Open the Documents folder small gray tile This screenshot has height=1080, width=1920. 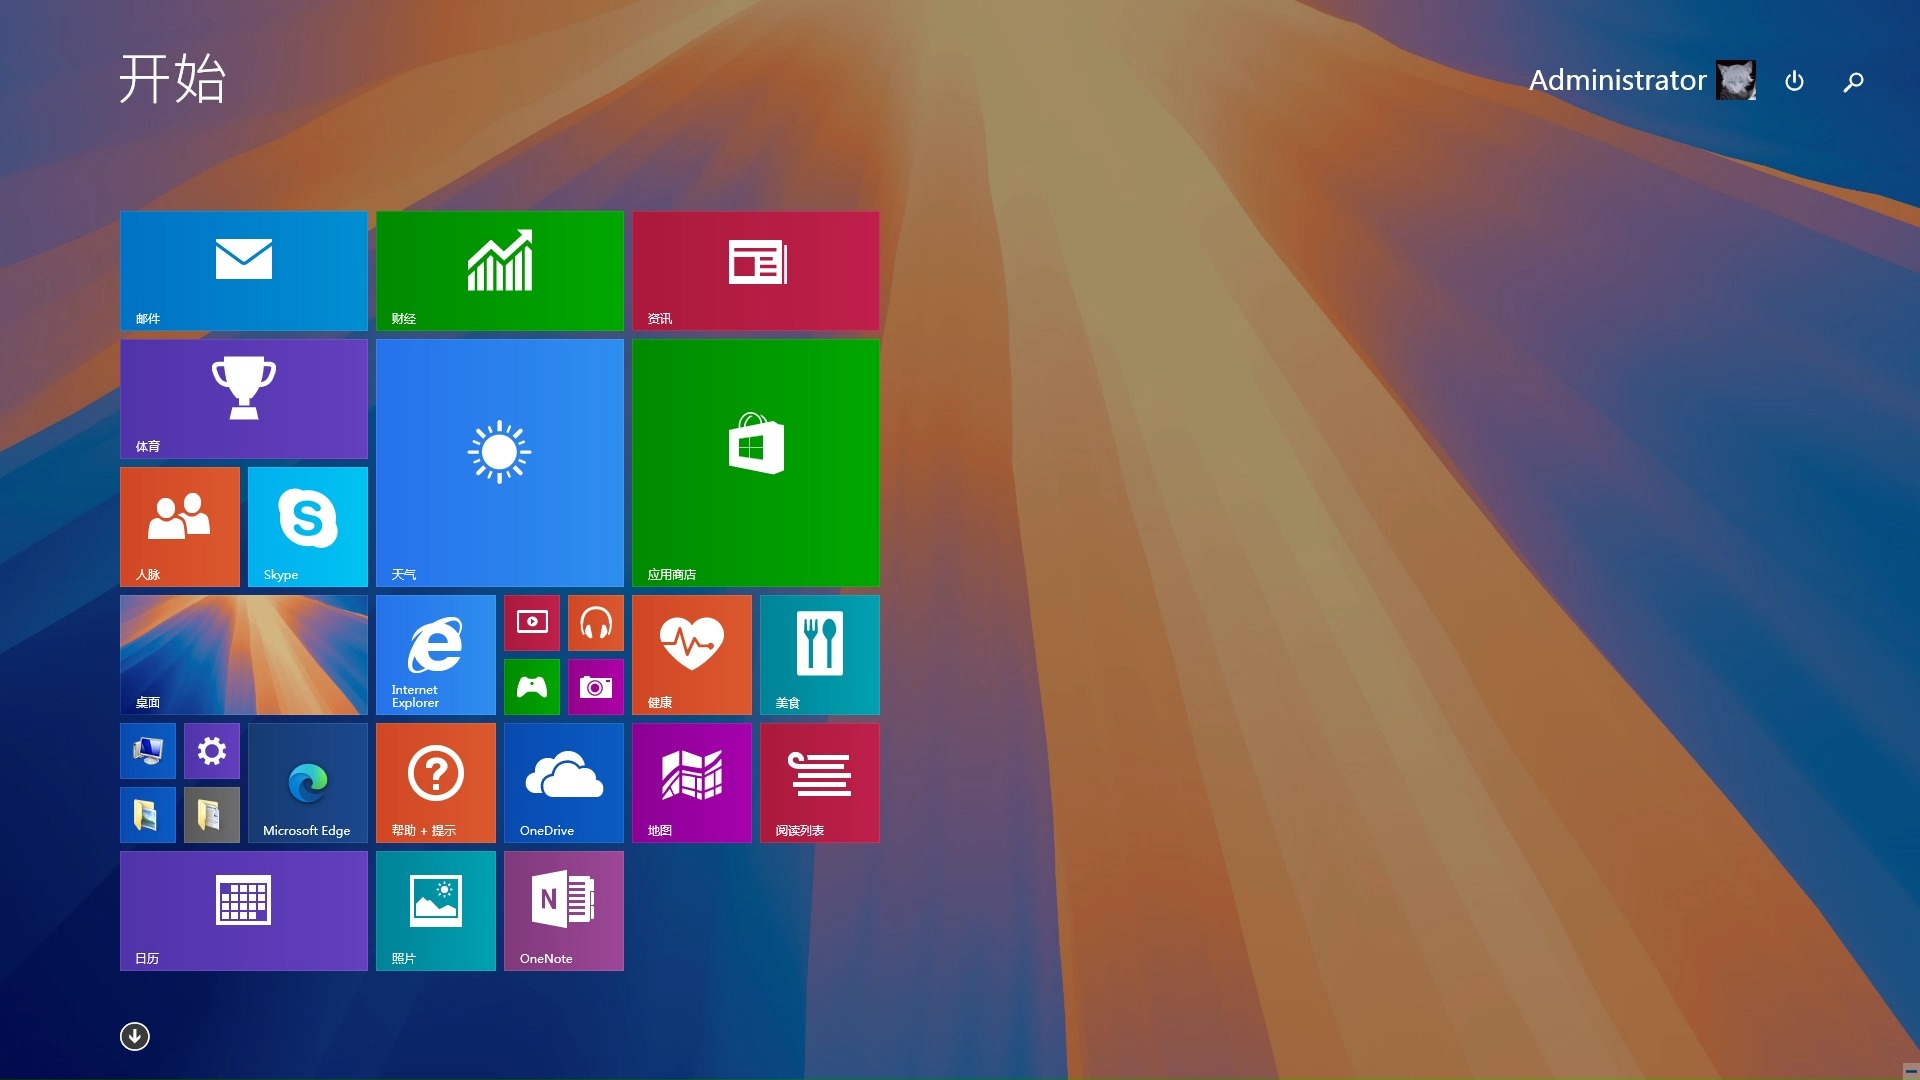tap(212, 815)
